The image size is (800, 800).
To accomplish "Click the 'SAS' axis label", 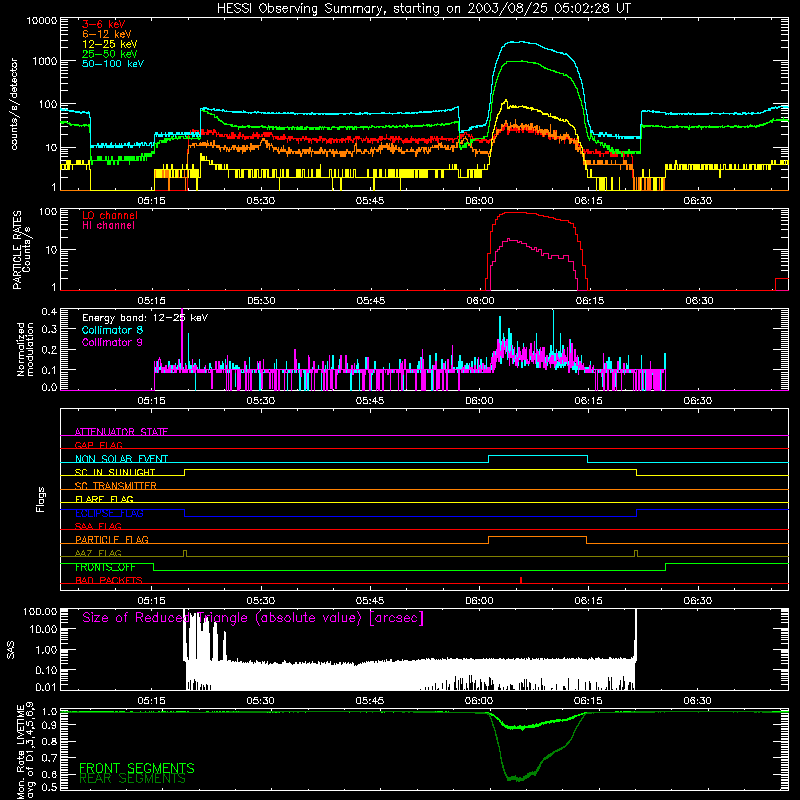I will coord(11,650).
